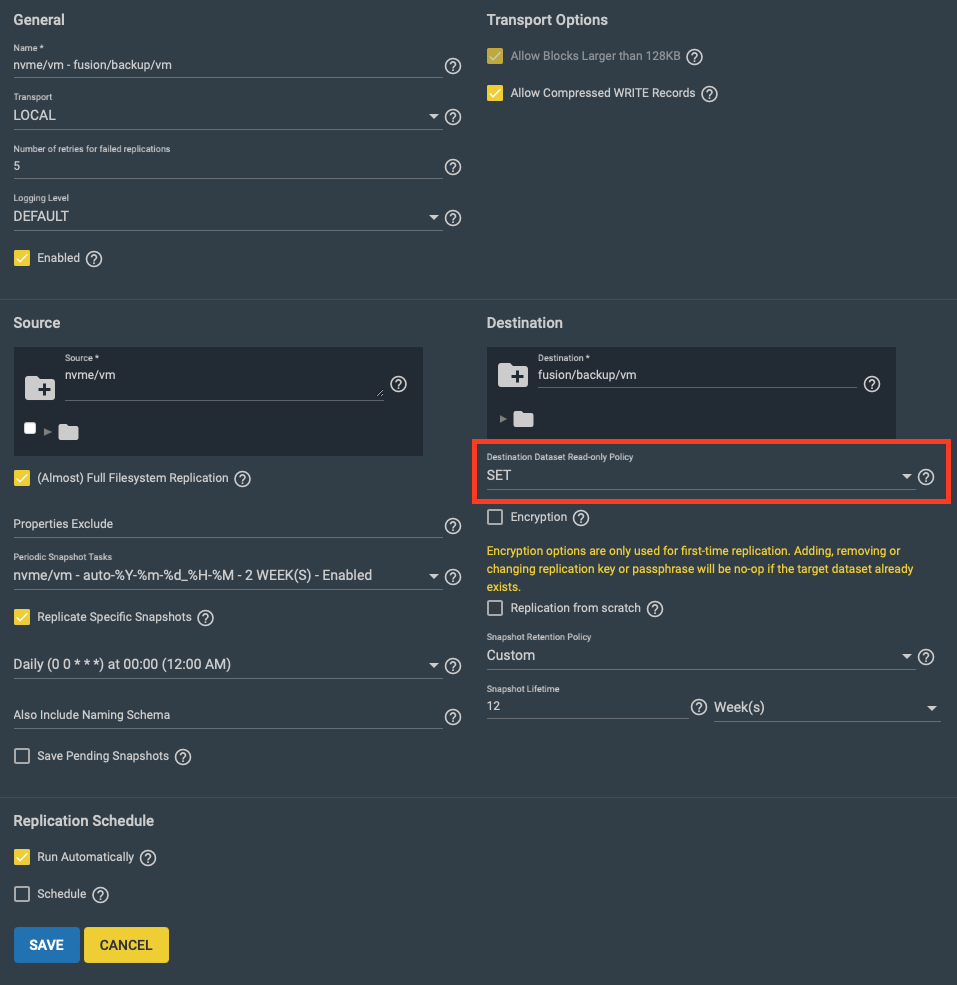
Task: Click the CANCEL button
Action: (x=126, y=945)
